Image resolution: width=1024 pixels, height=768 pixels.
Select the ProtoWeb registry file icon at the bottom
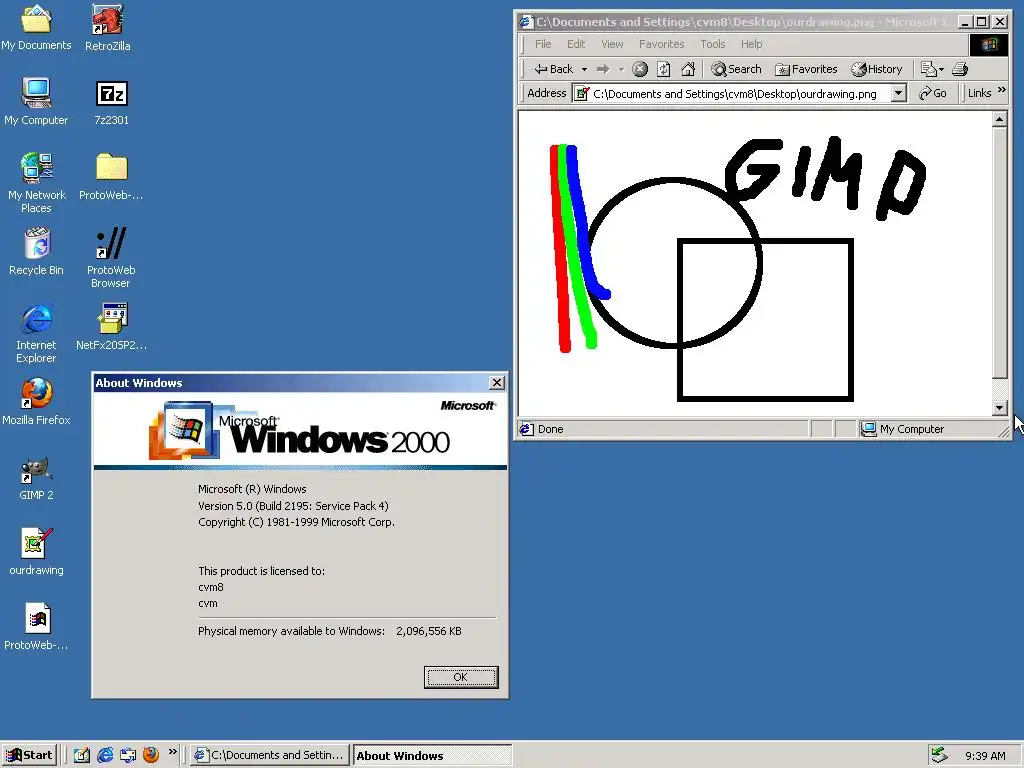[36, 627]
